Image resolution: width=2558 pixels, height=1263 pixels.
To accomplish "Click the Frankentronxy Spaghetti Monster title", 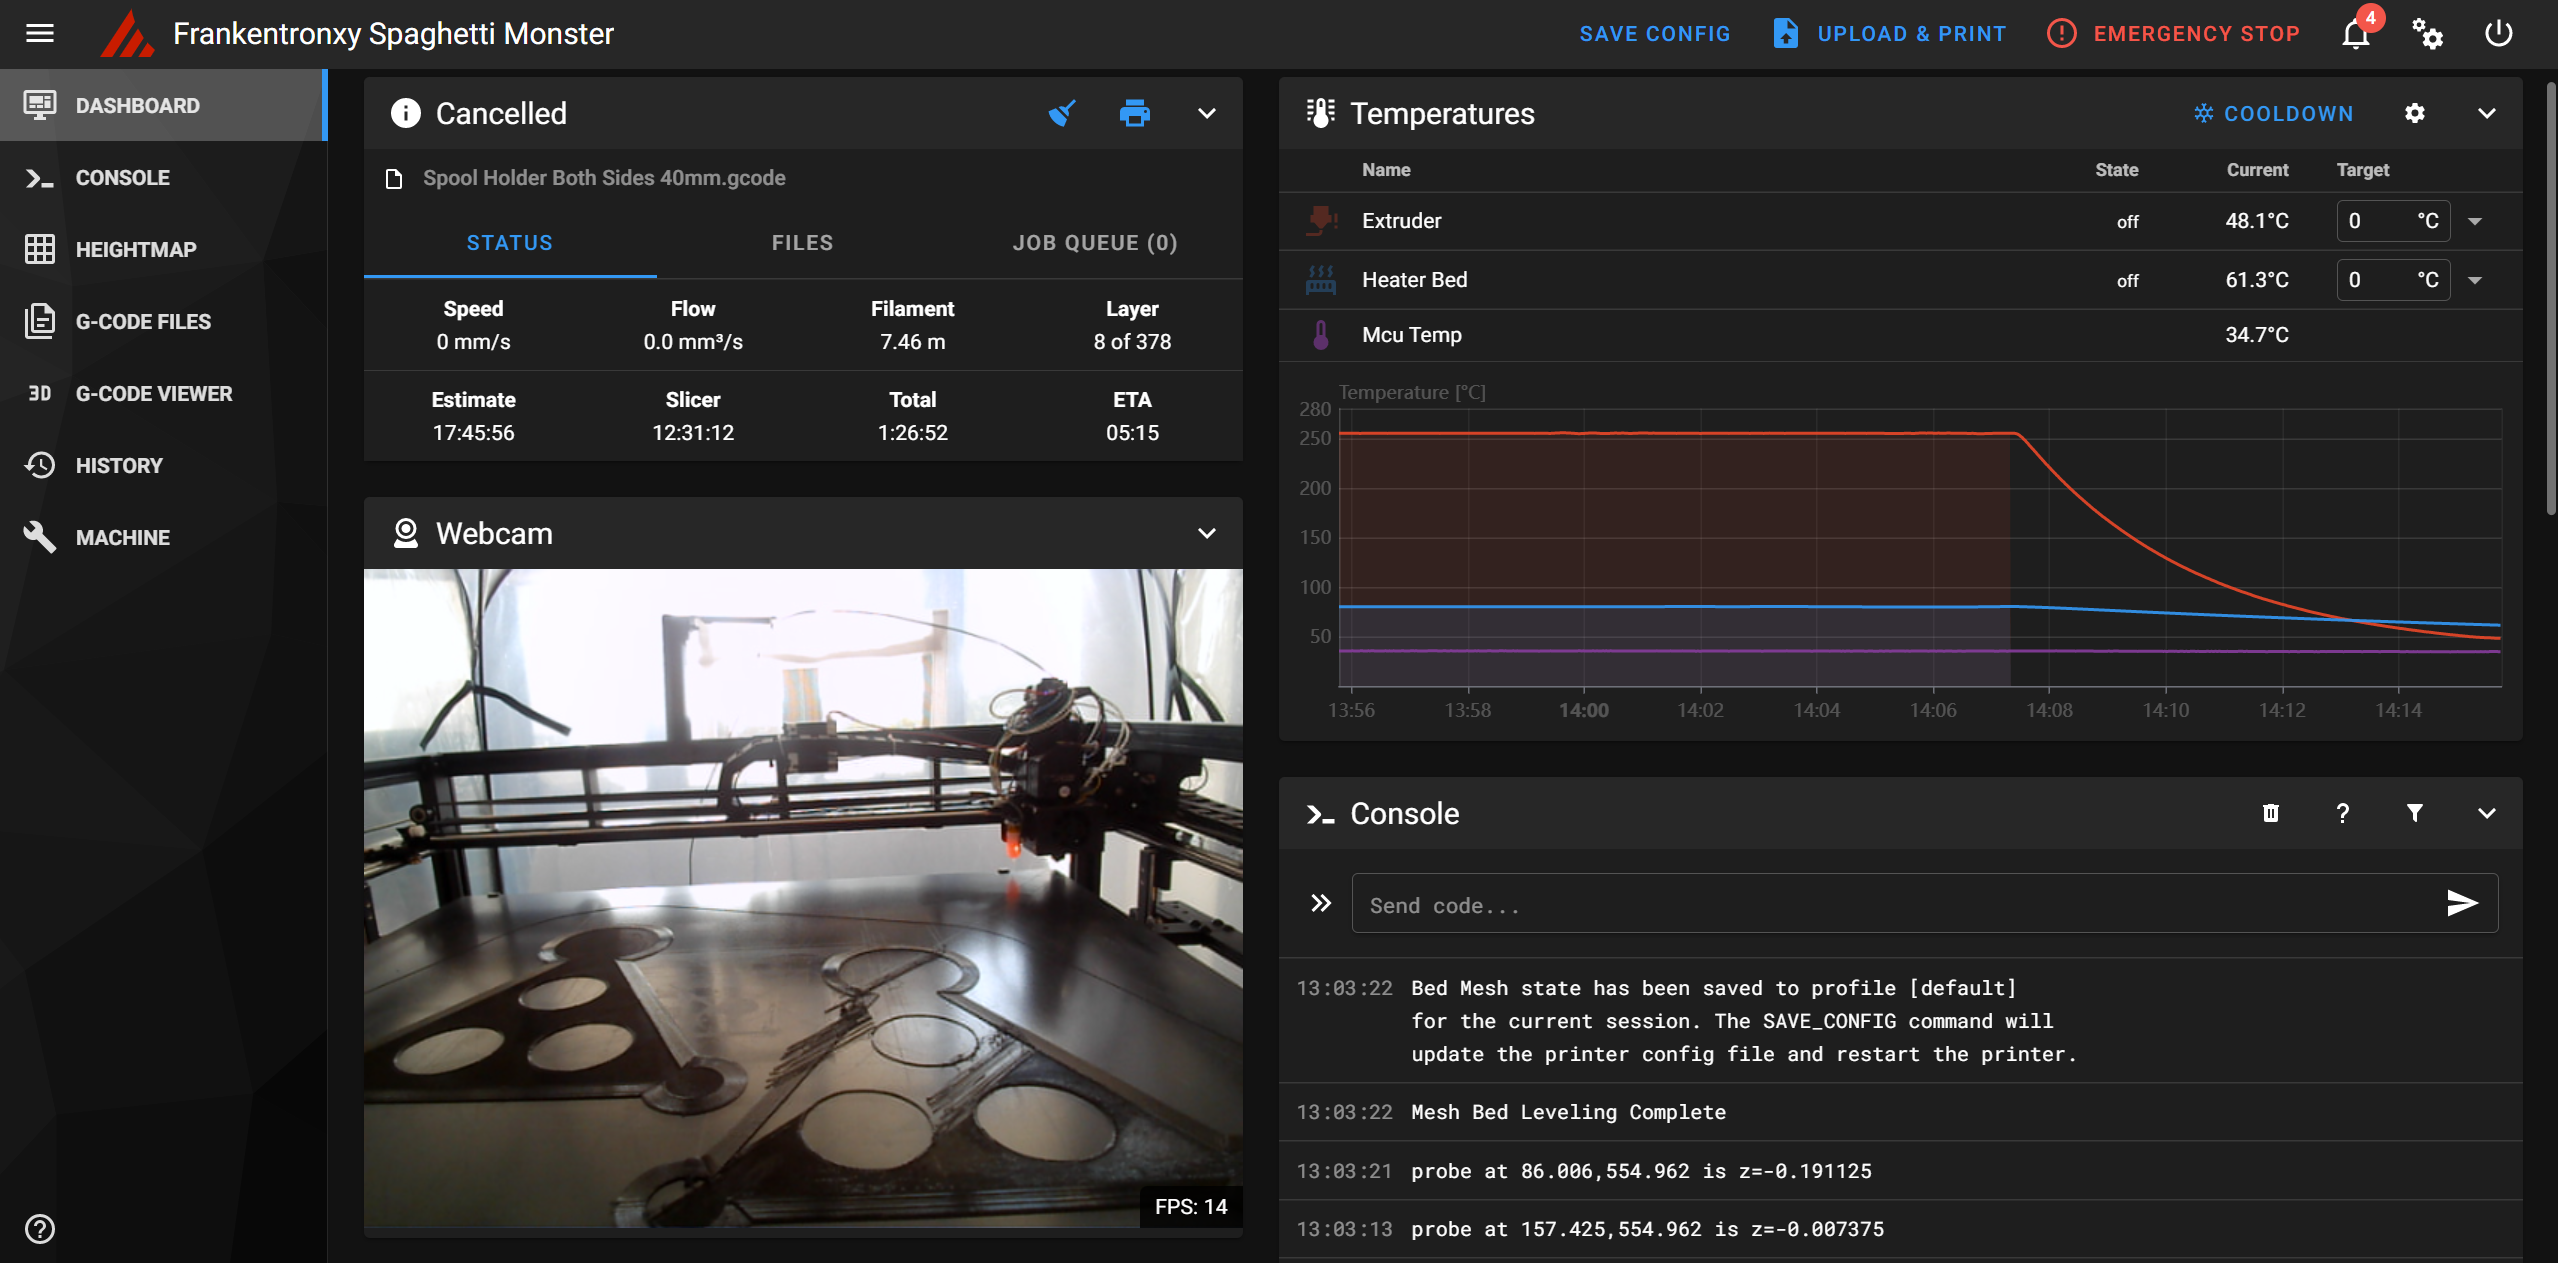I will pos(393,34).
